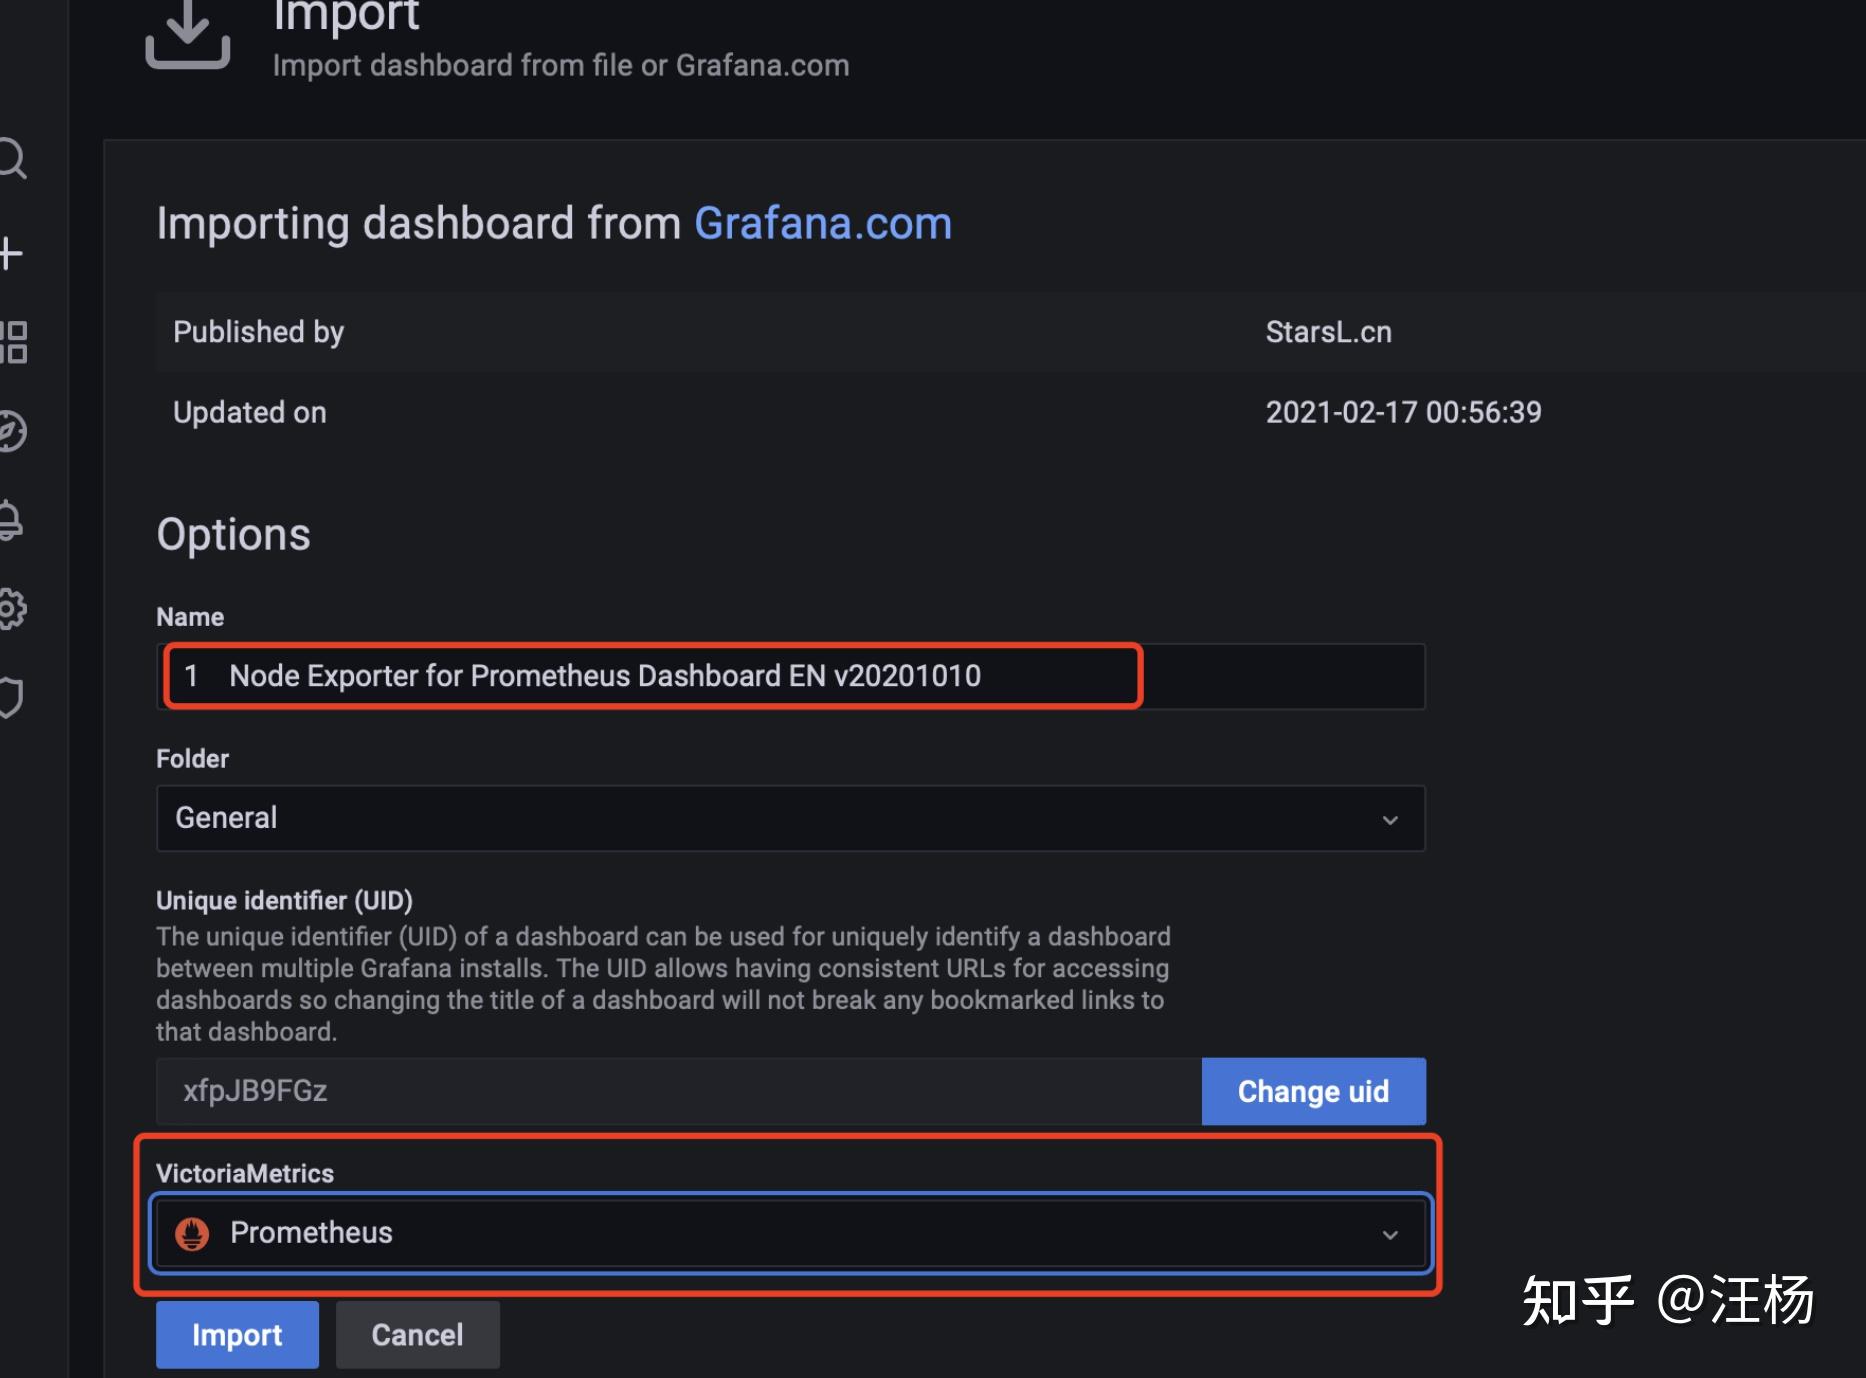The width and height of the screenshot is (1866, 1378).
Task: Open the Alerting bell icon
Action: click(x=10, y=520)
